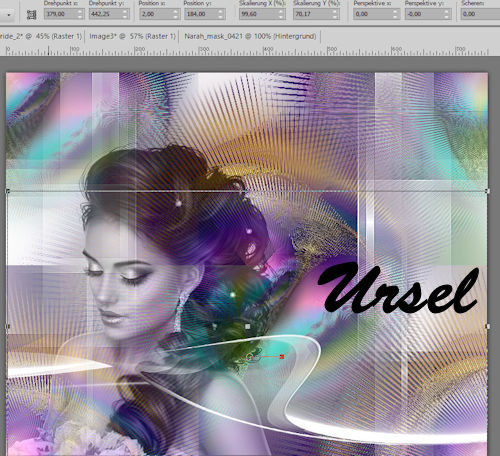Click the right-middle selection handle
Image resolution: width=500 pixels, height=456 pixels.
[x=488, y=326]
